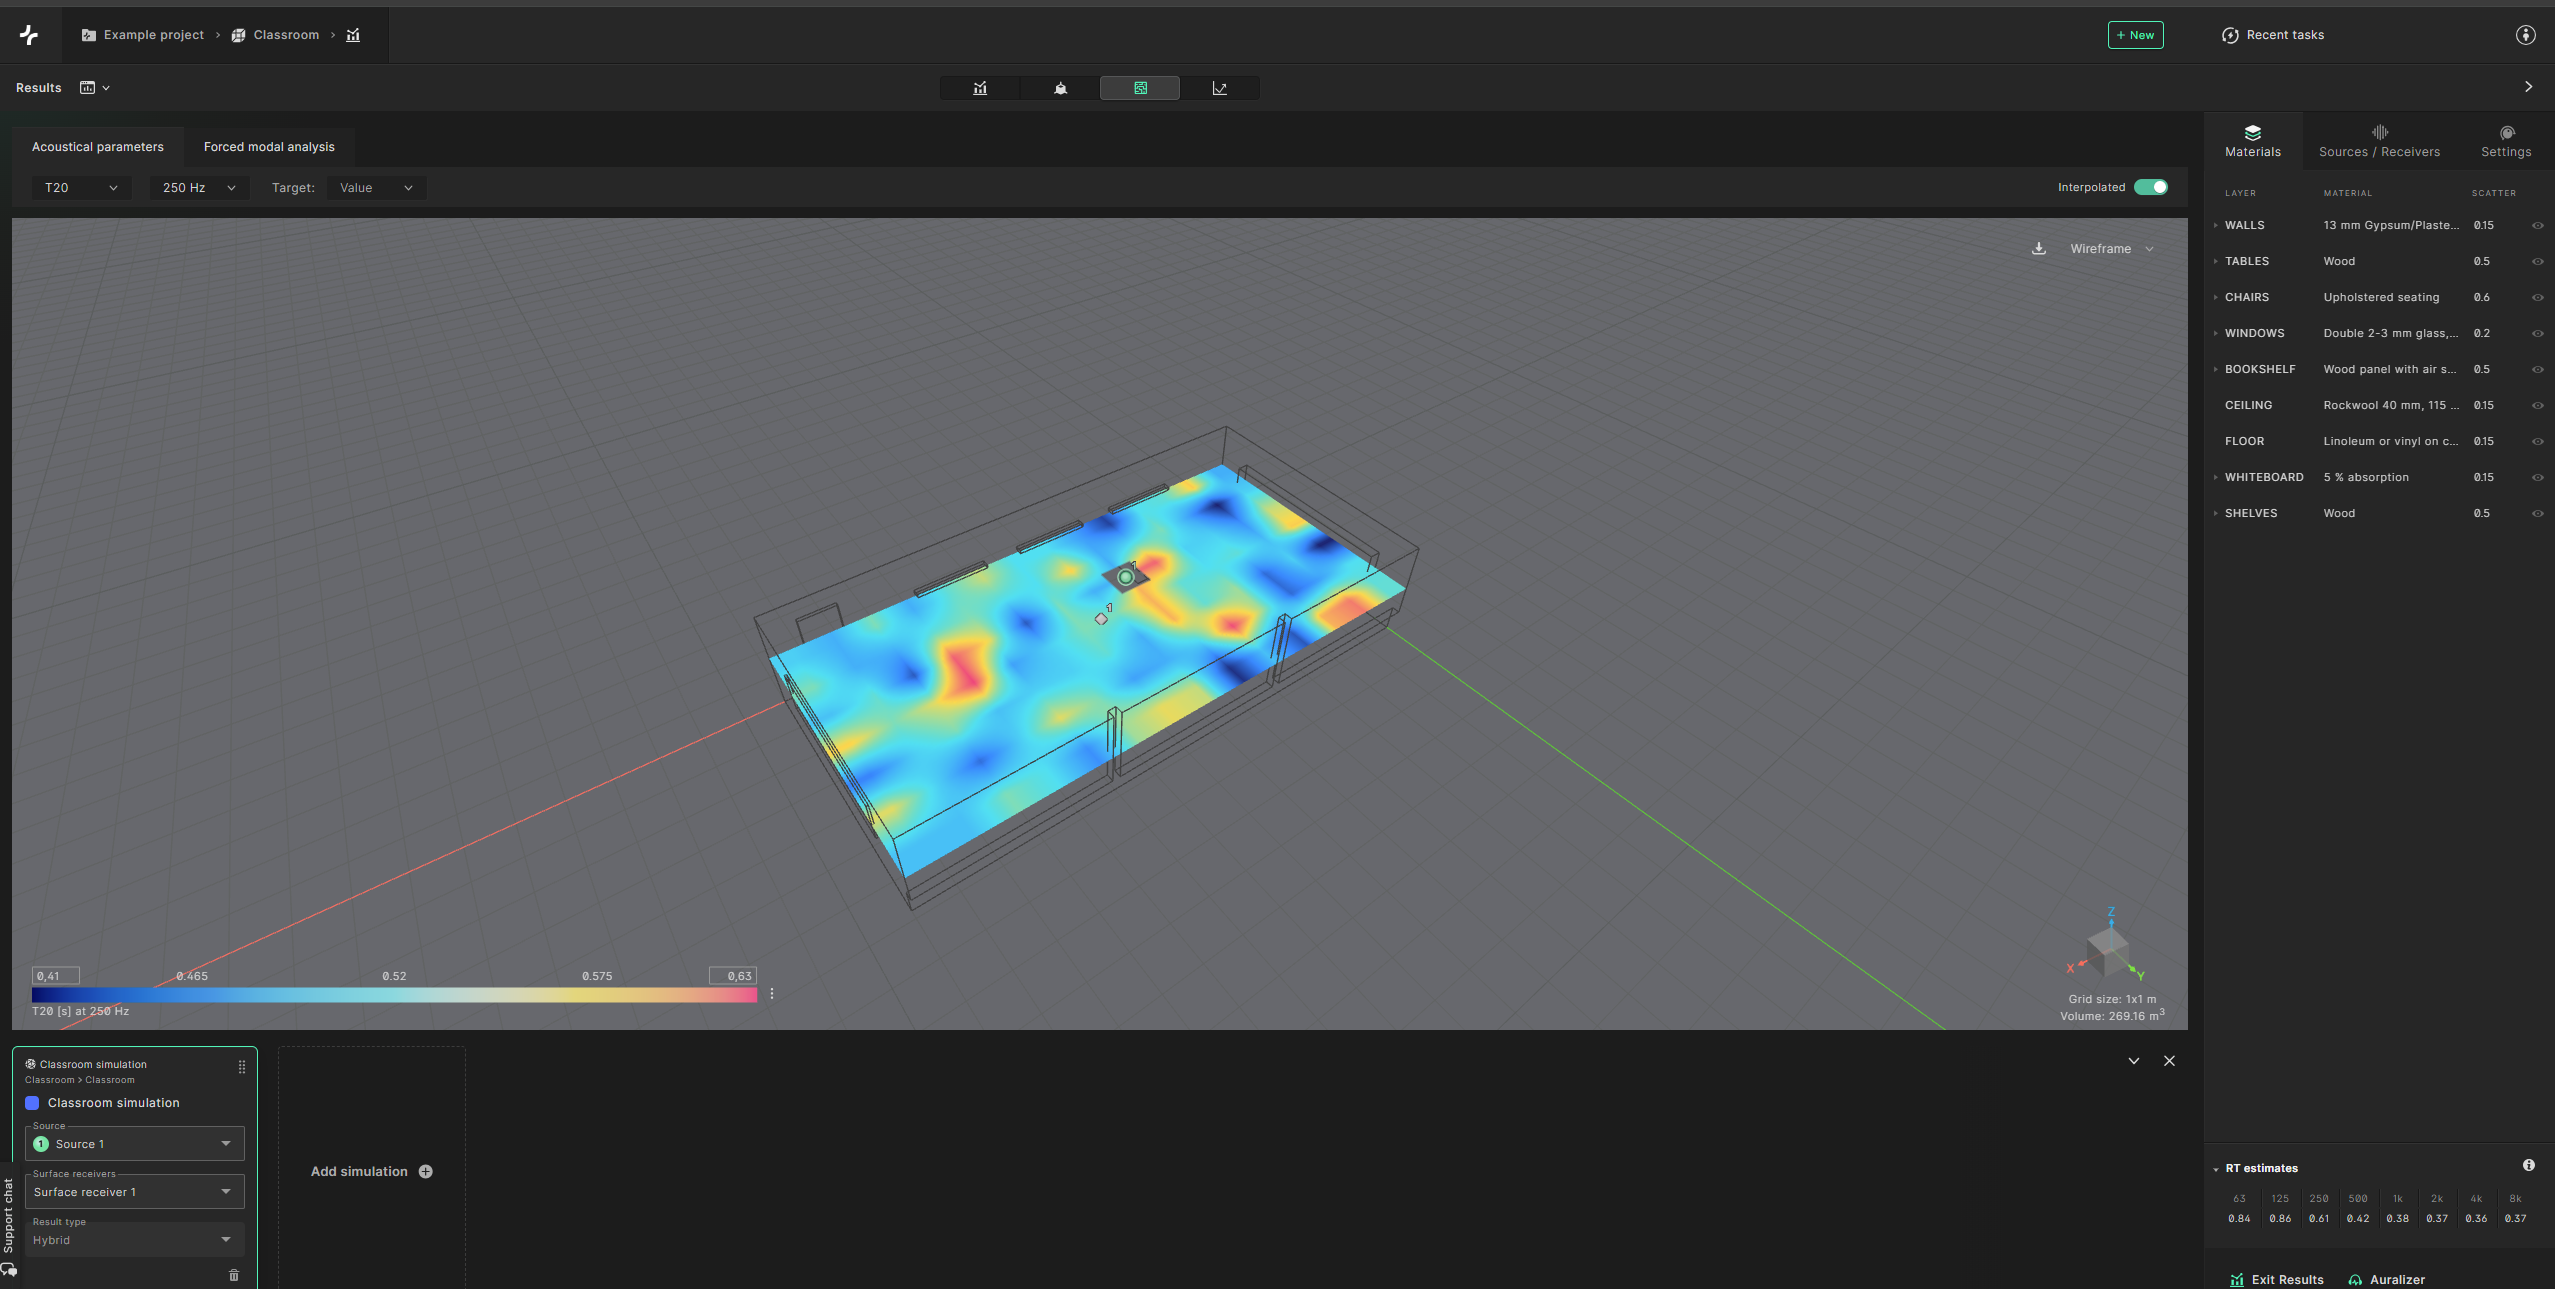Open the Sources and Receivers panel

tap(2379, 140)
